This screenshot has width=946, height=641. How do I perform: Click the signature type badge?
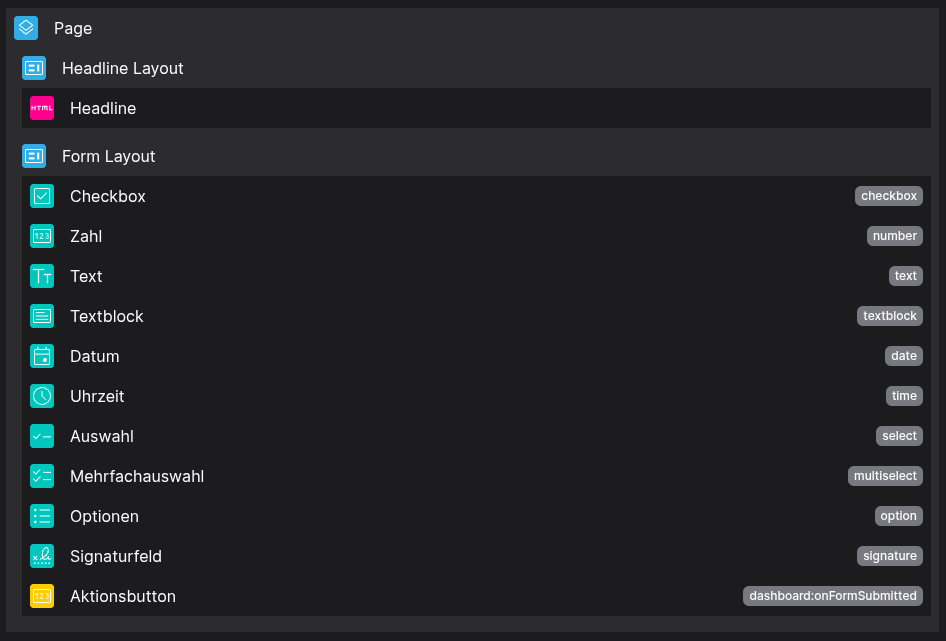pos(889,556)
